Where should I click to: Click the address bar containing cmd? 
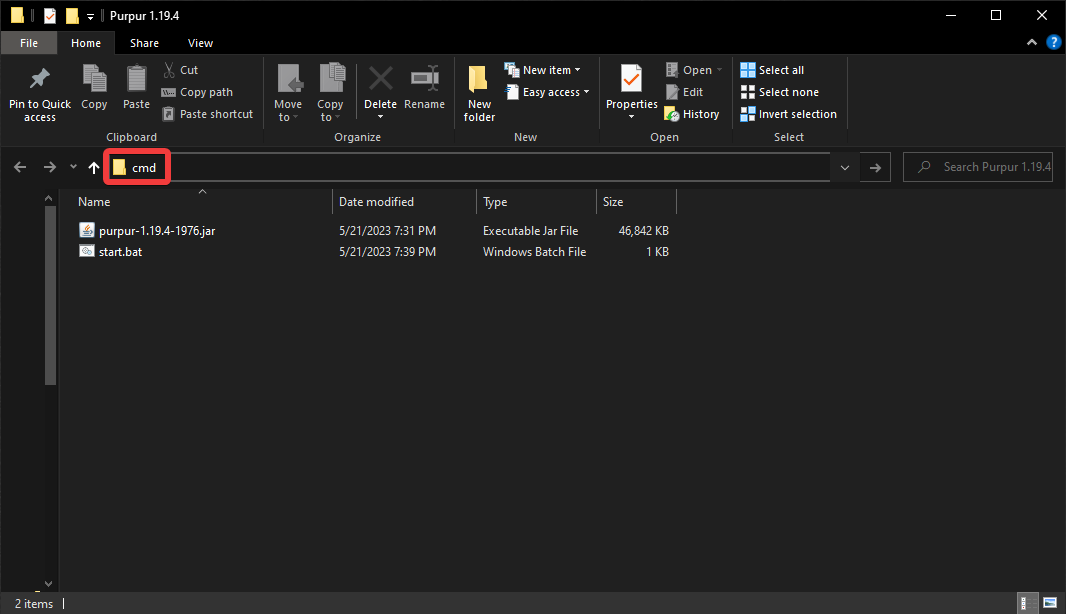click(480, 168)
